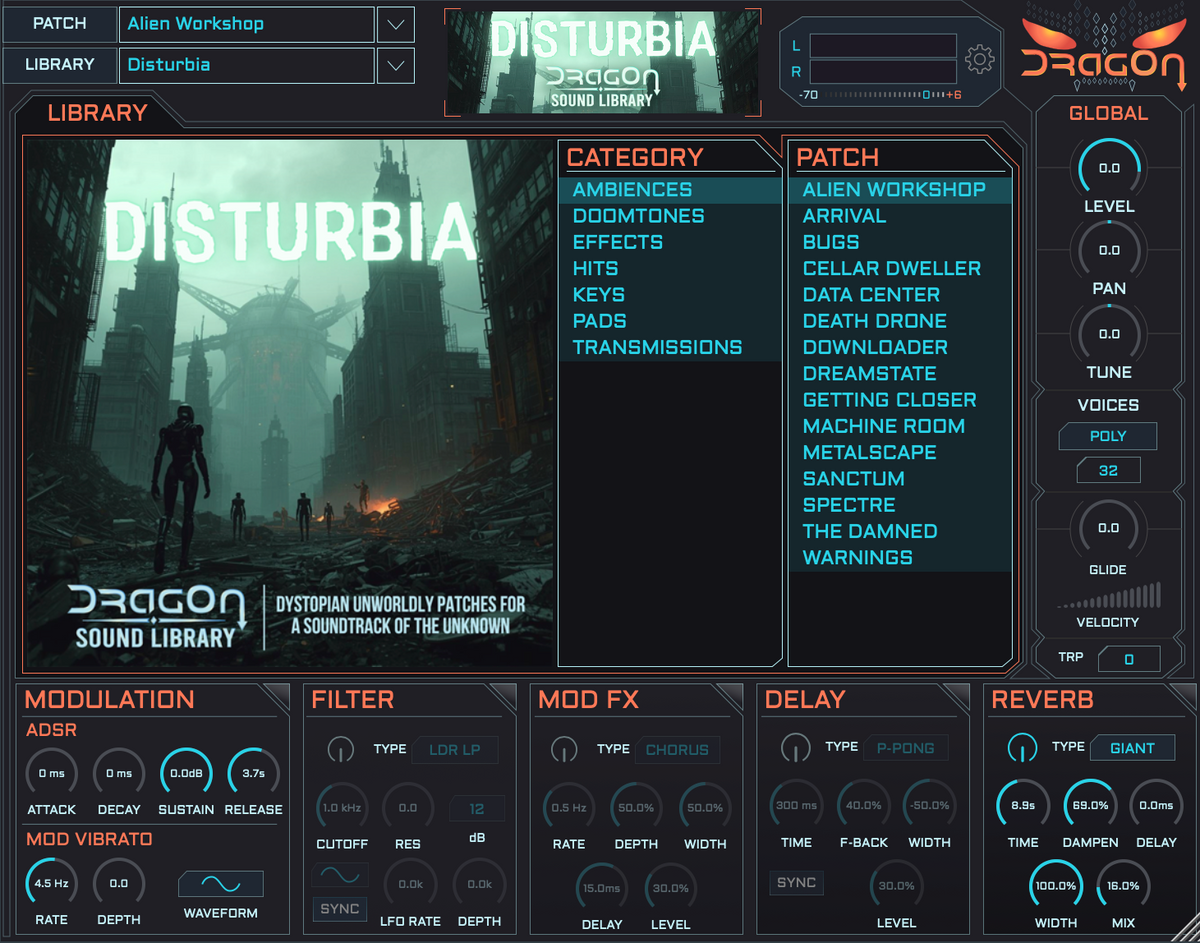Image resolution: width=1200 pixels, height=943 pixels.
Task: Load the SPECTRE patch
Action: click(x=900, y=505)
